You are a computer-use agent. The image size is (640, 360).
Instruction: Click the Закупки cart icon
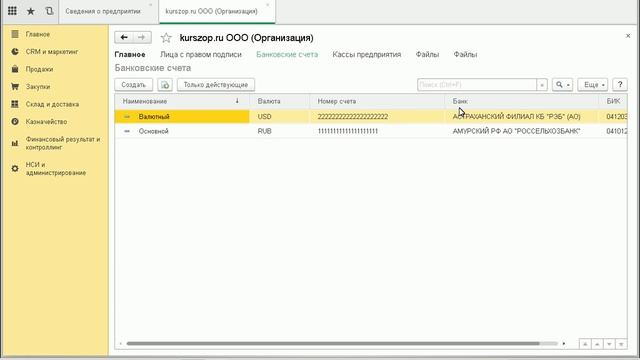tap(15, 87)
